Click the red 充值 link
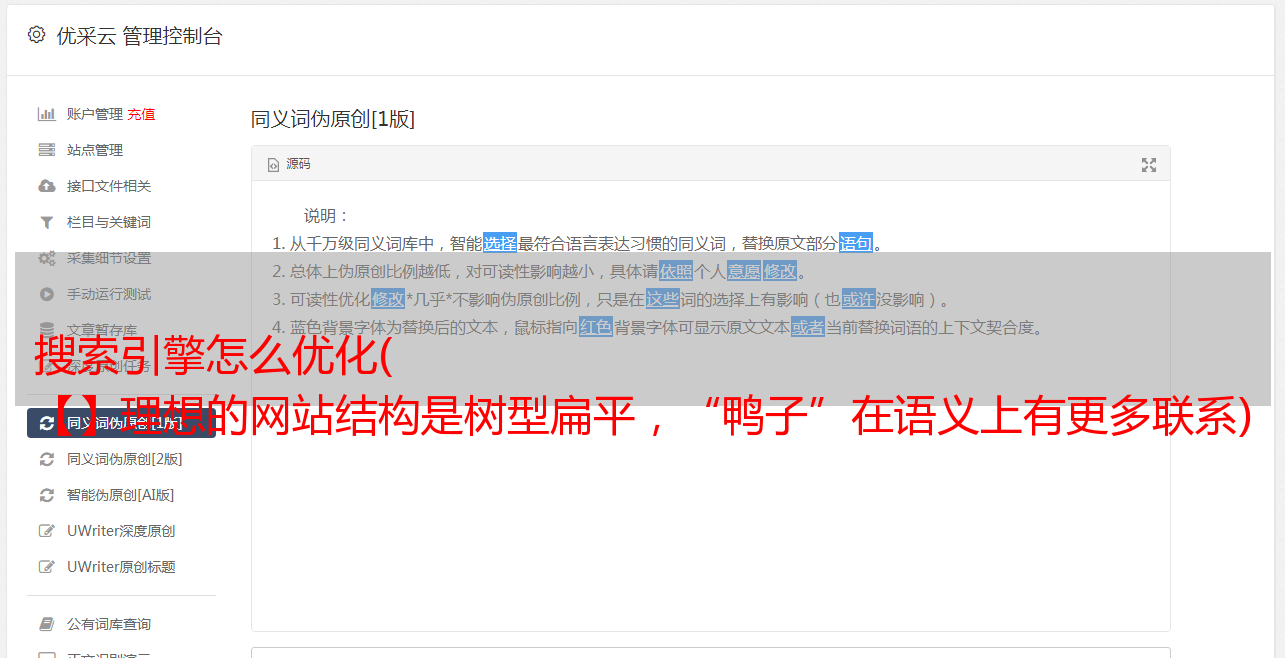The height and width of the screenshot is (658, 1285). click(141, 114)
